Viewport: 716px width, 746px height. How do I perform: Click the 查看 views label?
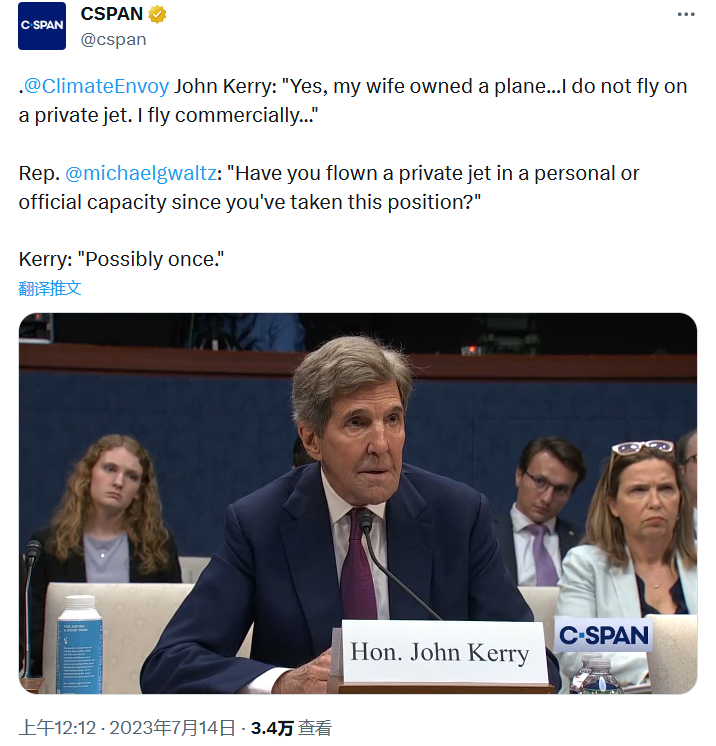point(315,728)
